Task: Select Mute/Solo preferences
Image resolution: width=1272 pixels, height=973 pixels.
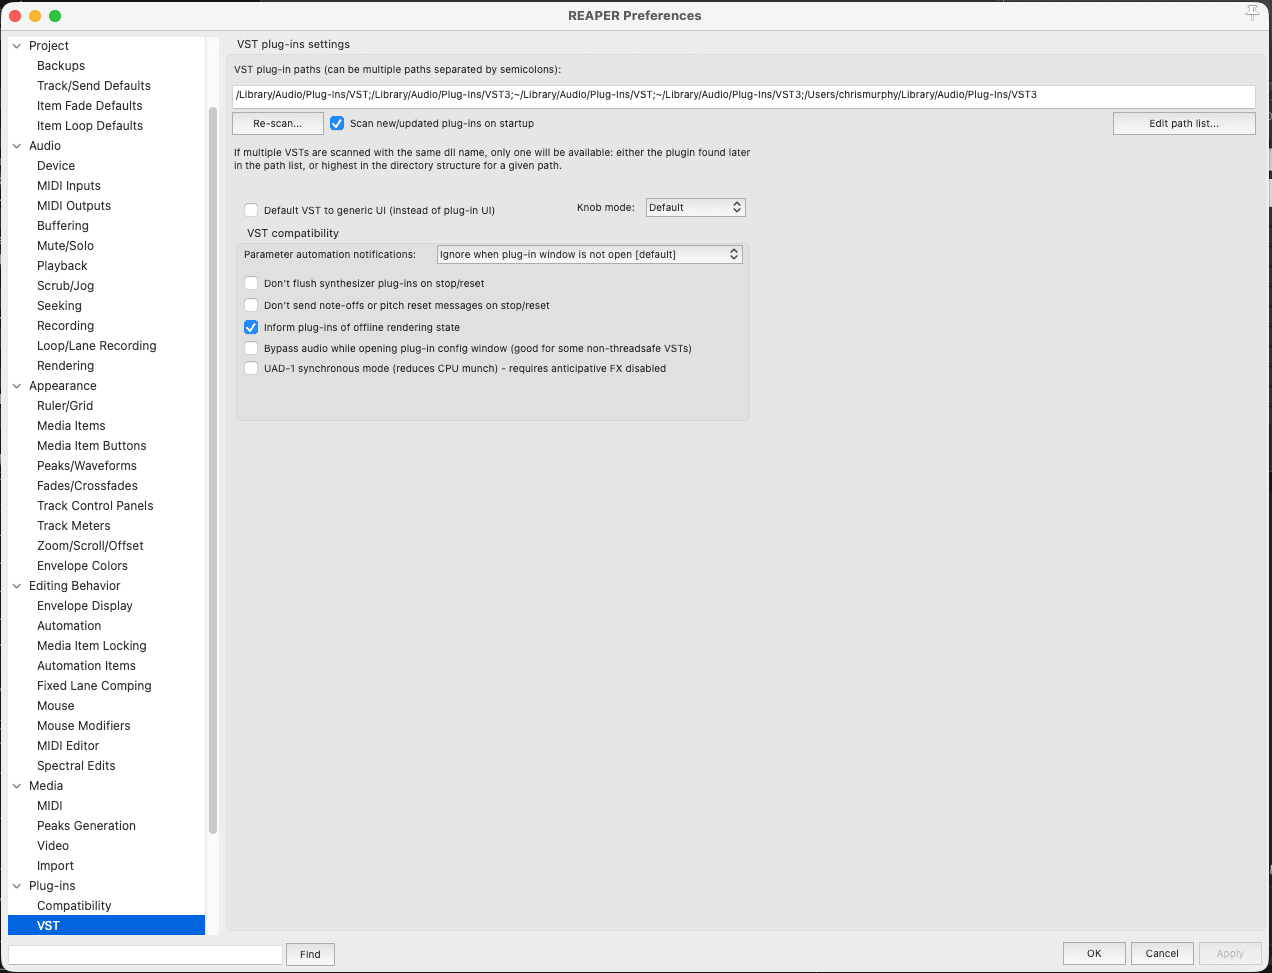Action: pos(65,246)
